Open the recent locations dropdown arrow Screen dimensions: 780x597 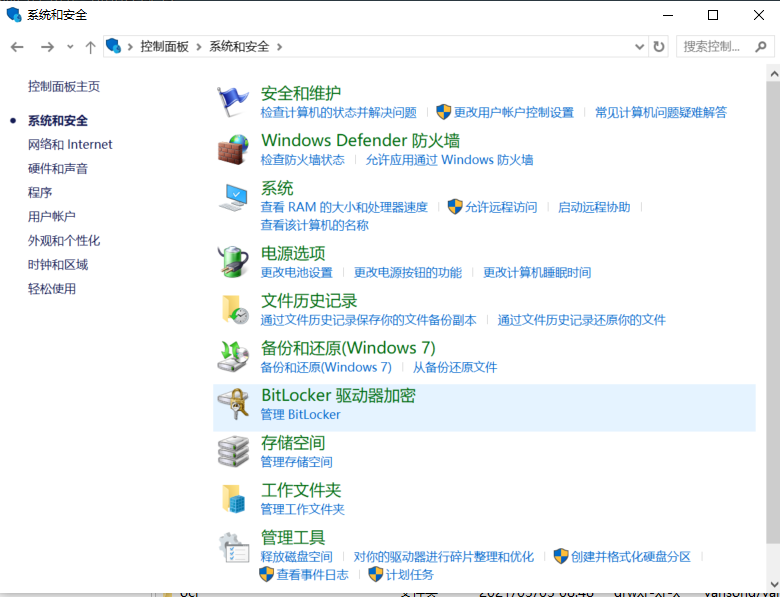pyautogui.click(x=70, y=47)
